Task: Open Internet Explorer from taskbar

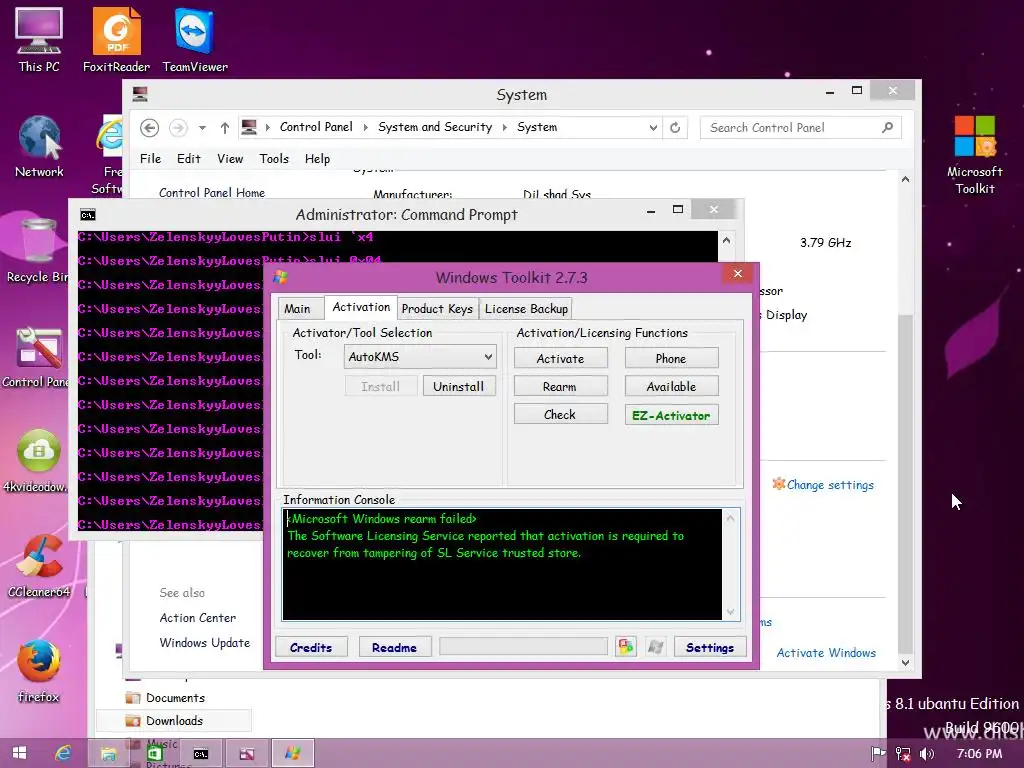Action: (63, 753)
